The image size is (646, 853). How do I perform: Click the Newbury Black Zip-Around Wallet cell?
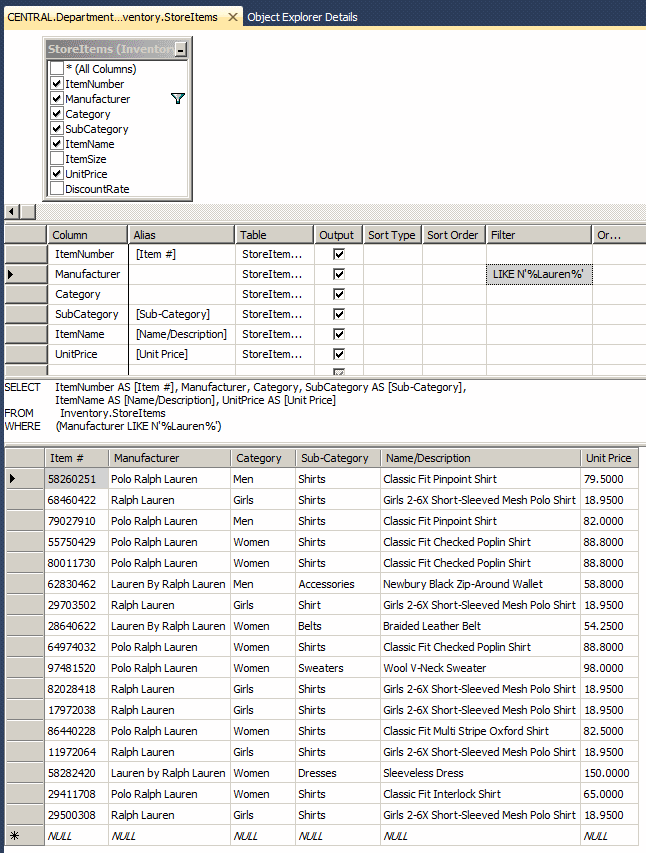[x=481, y=584]
